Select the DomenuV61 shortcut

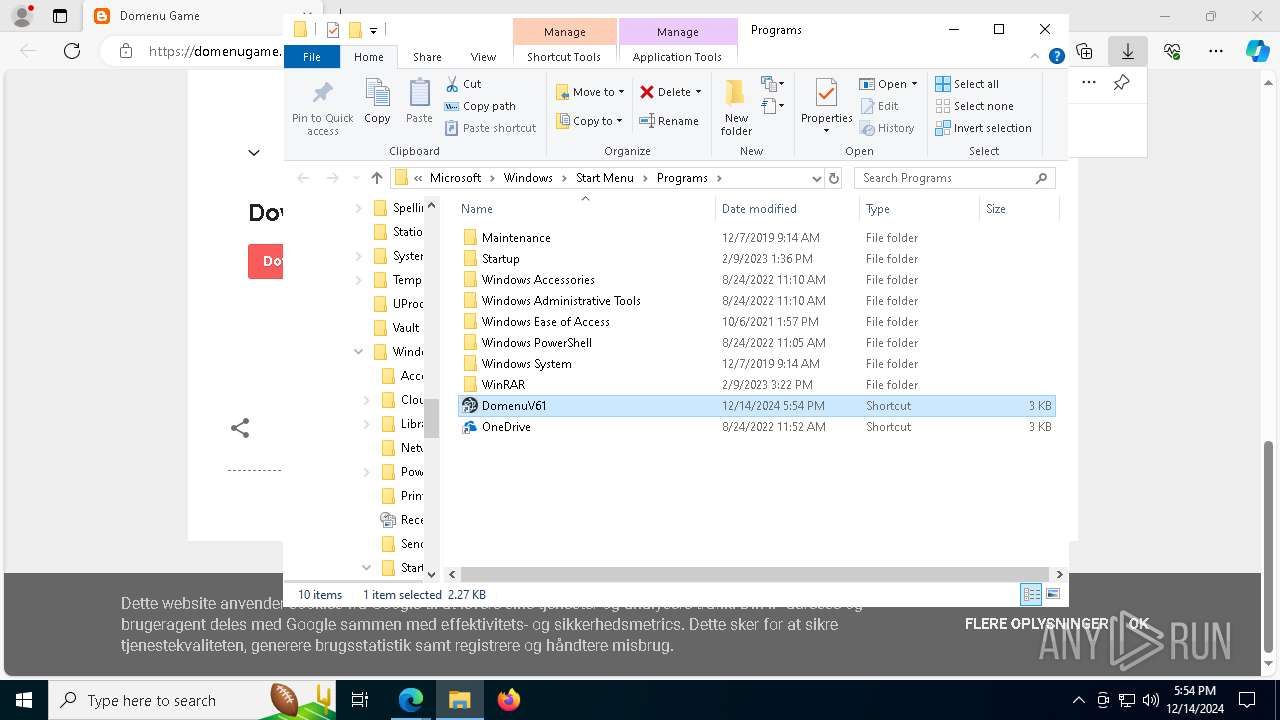pos(756,406)
